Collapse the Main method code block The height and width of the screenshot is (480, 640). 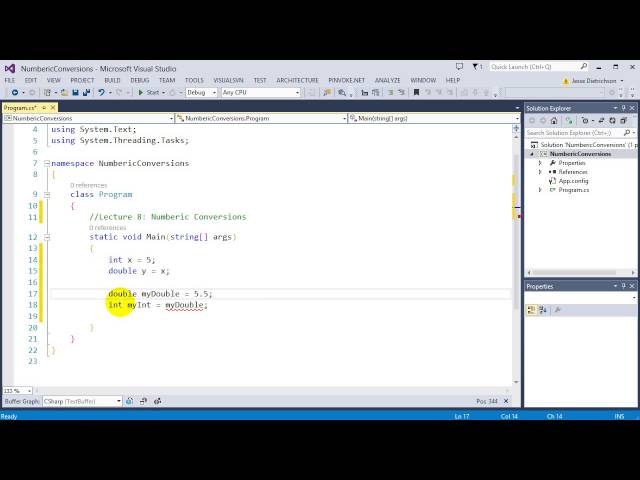(47, 237)
